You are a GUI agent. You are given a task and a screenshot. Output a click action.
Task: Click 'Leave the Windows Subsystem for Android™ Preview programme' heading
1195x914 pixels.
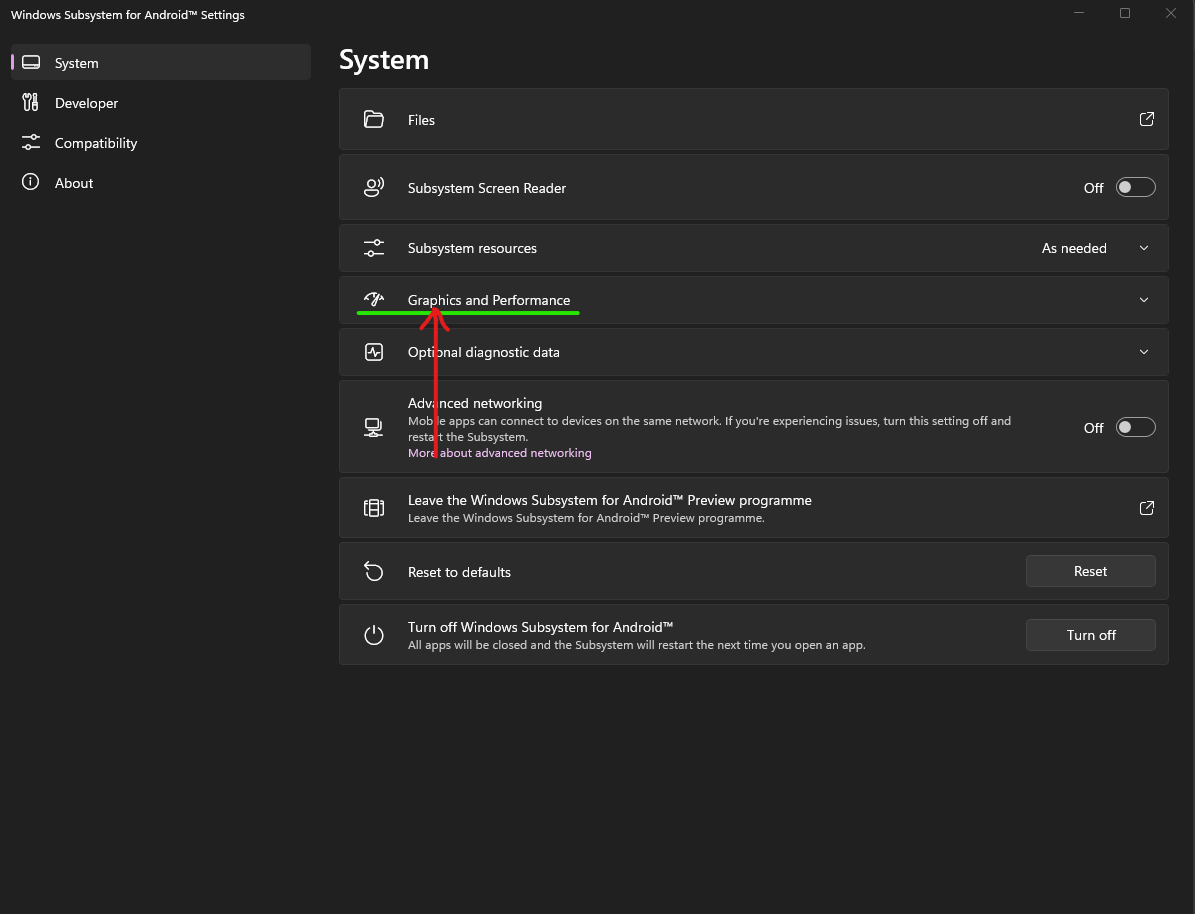pos(610,500)
